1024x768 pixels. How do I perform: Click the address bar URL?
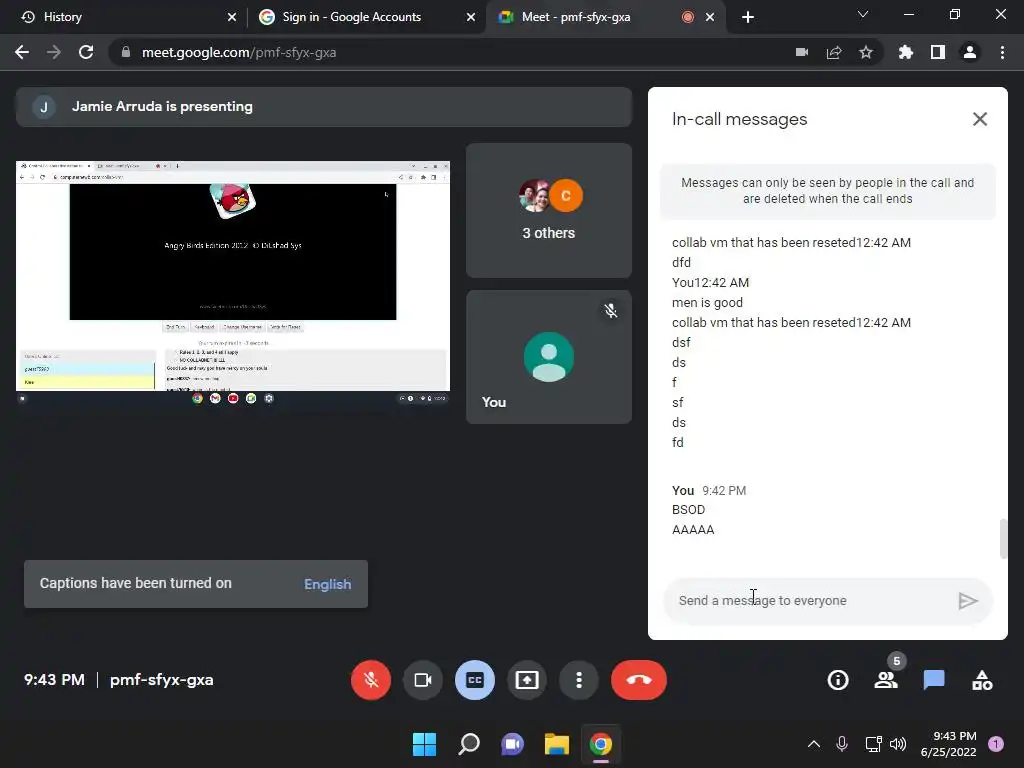click(239, 52)
